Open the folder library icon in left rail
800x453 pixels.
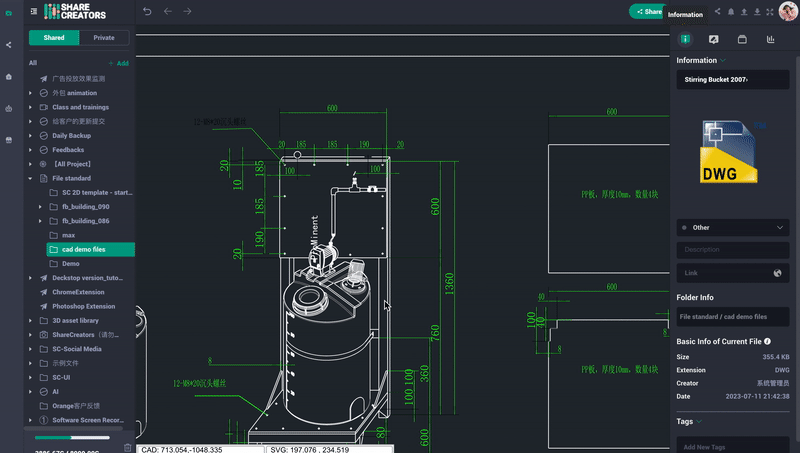pos(9,13)
